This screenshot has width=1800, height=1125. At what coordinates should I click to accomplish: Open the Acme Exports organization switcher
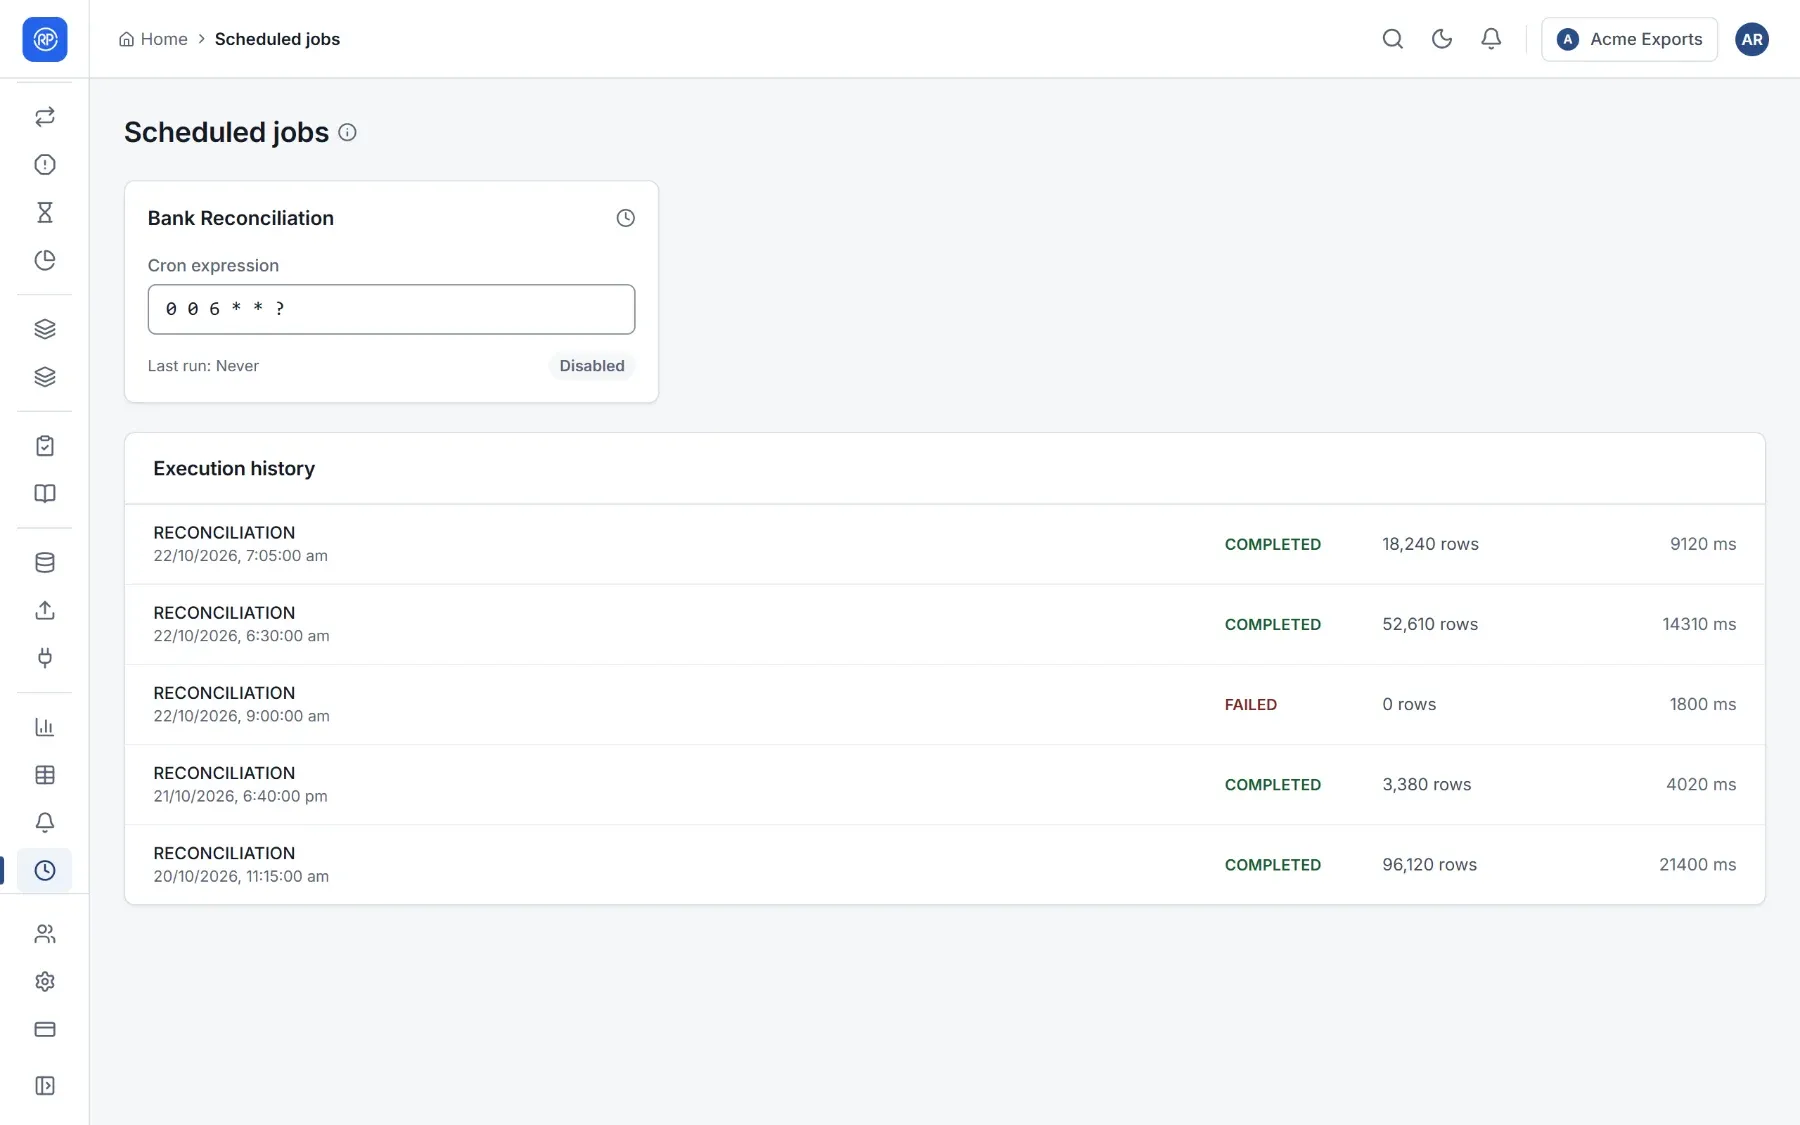tap(1629, 39)
